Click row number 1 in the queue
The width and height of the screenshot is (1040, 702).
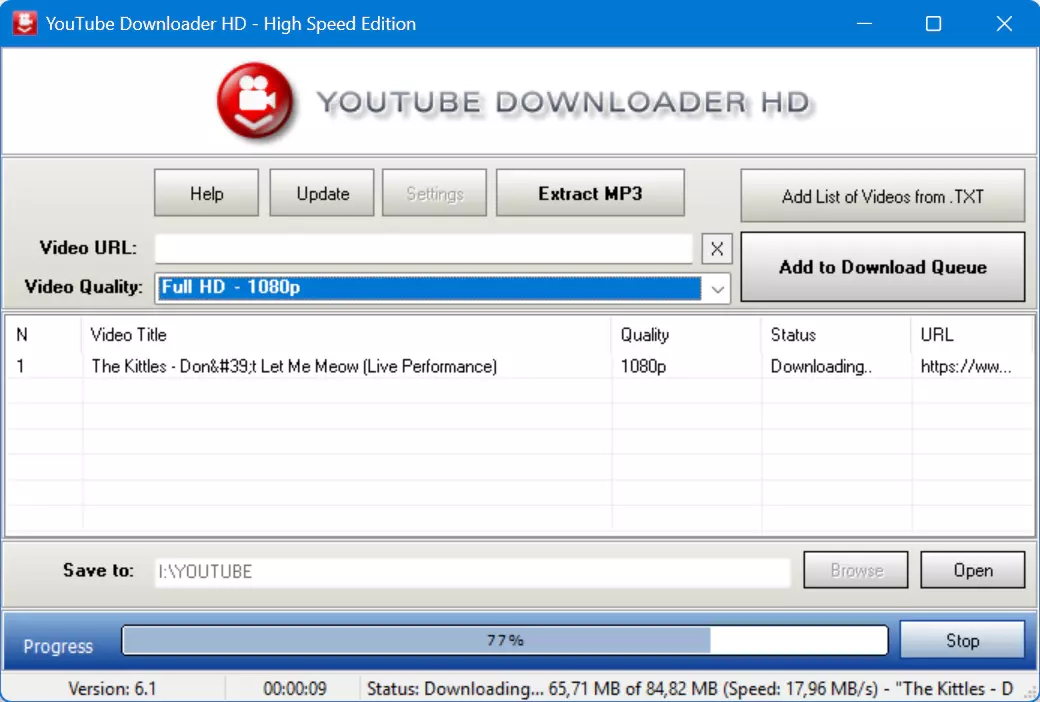[21, 366]
